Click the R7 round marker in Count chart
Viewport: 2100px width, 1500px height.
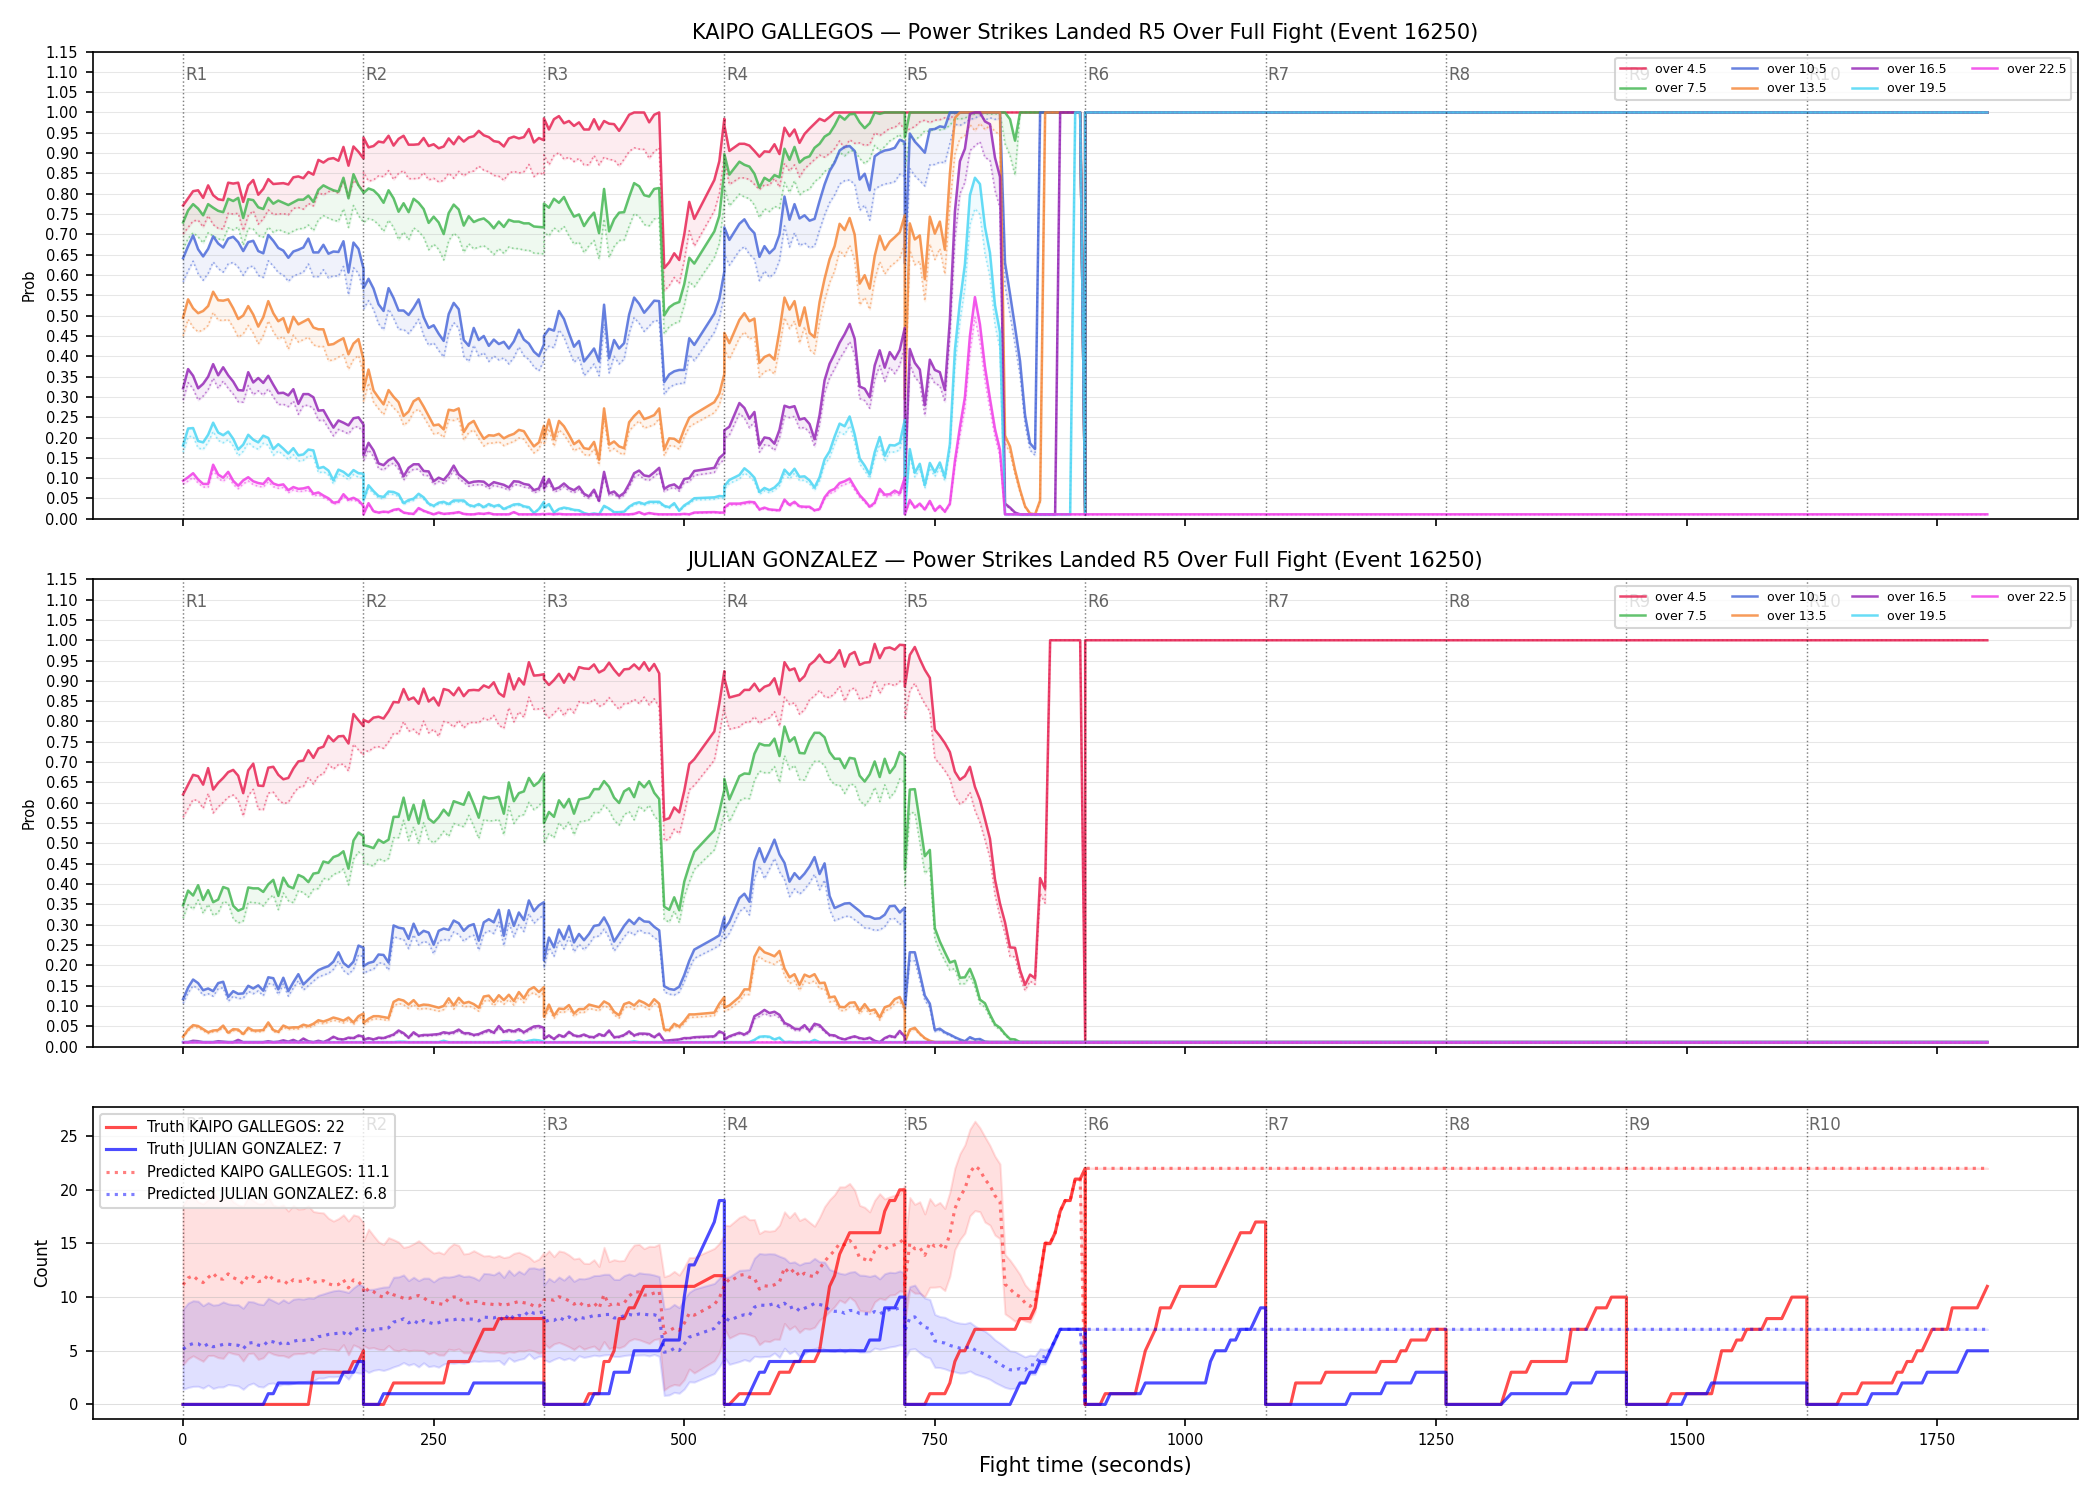point(1278,1124)
